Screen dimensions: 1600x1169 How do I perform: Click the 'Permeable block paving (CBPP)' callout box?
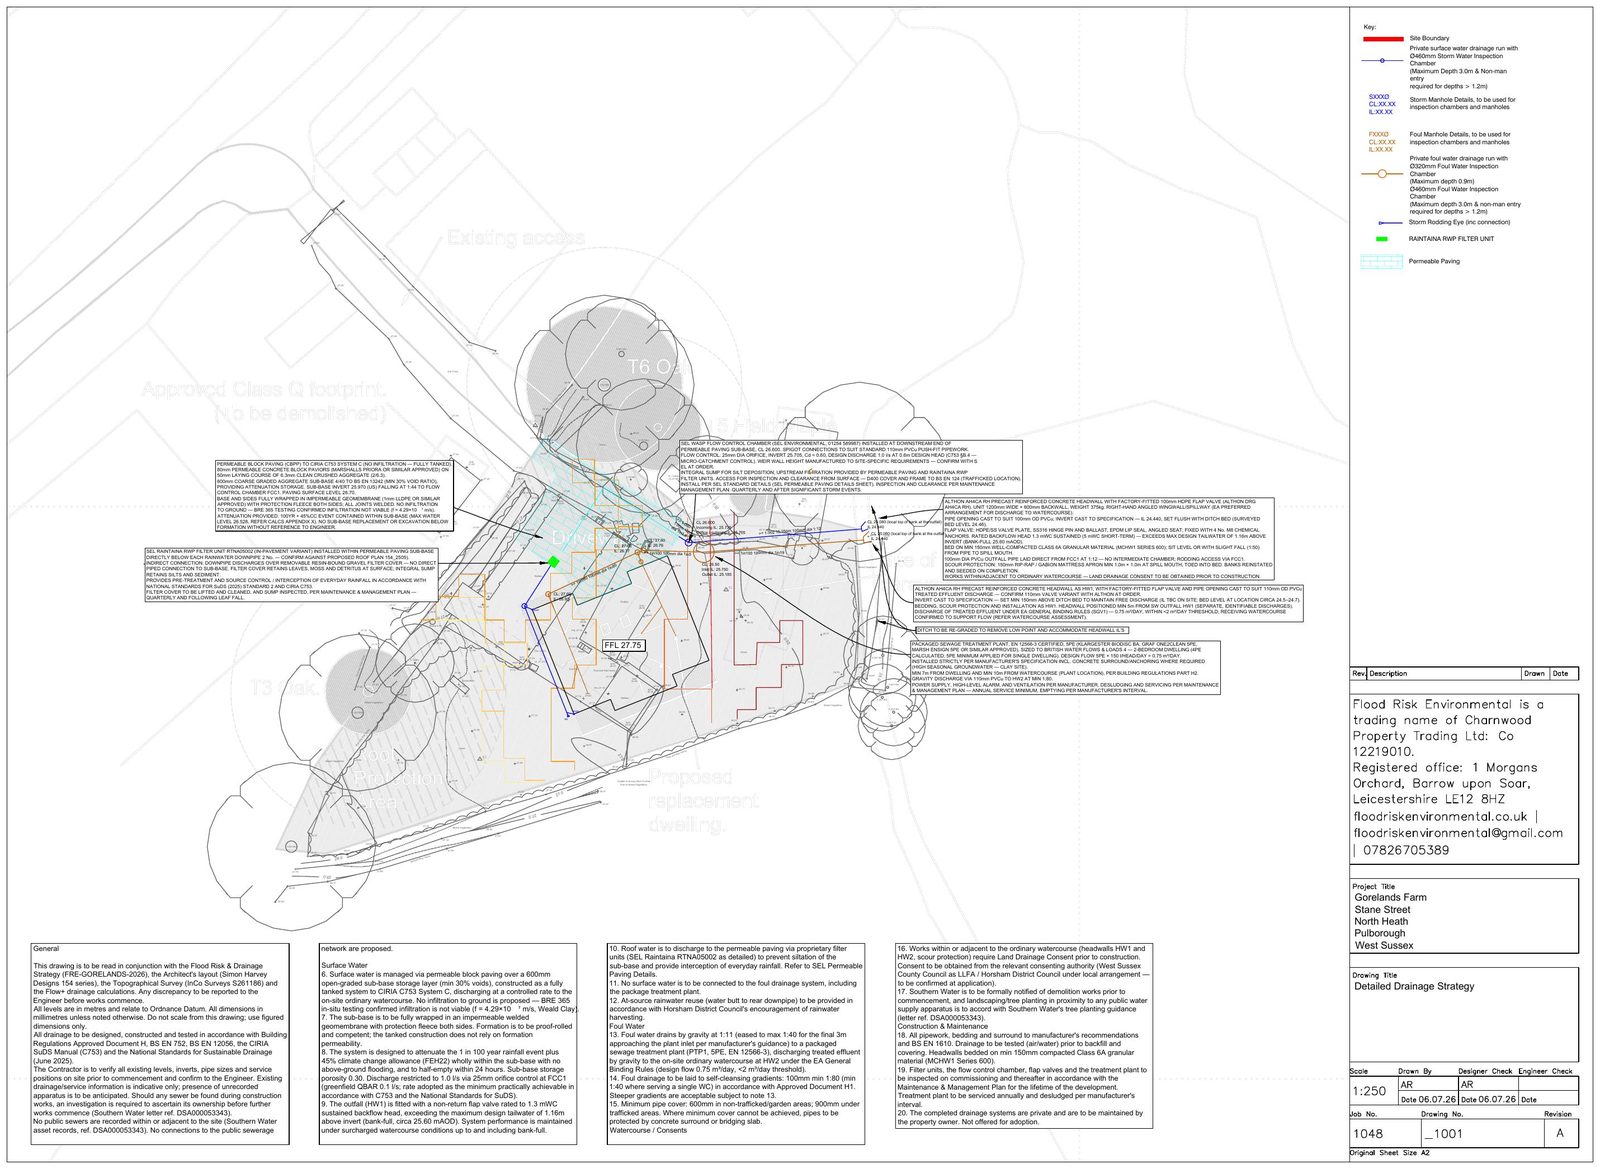click(334, 496)
